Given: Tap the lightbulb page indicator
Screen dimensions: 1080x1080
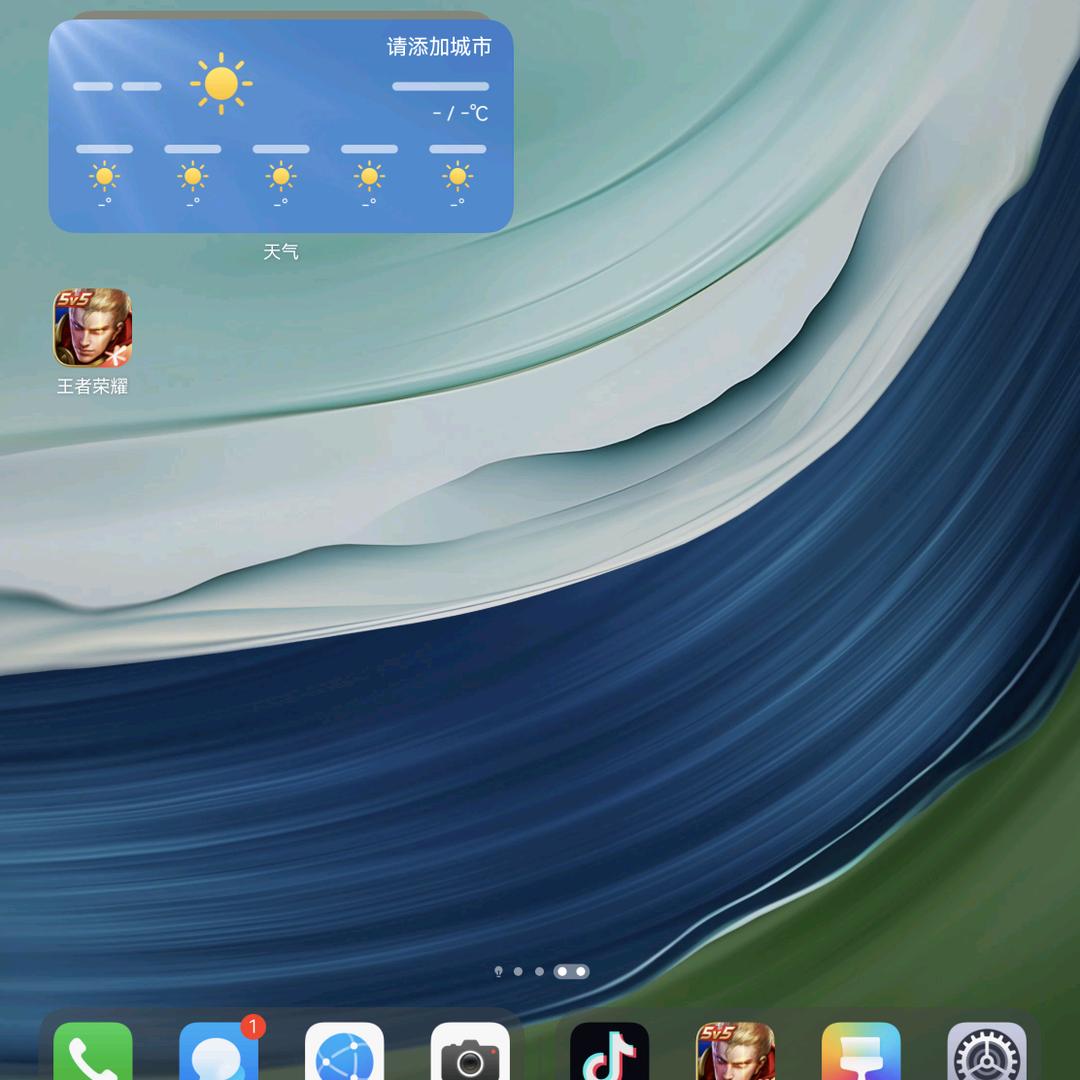Looking at the screenshot, I should click(x=498, y=971).
